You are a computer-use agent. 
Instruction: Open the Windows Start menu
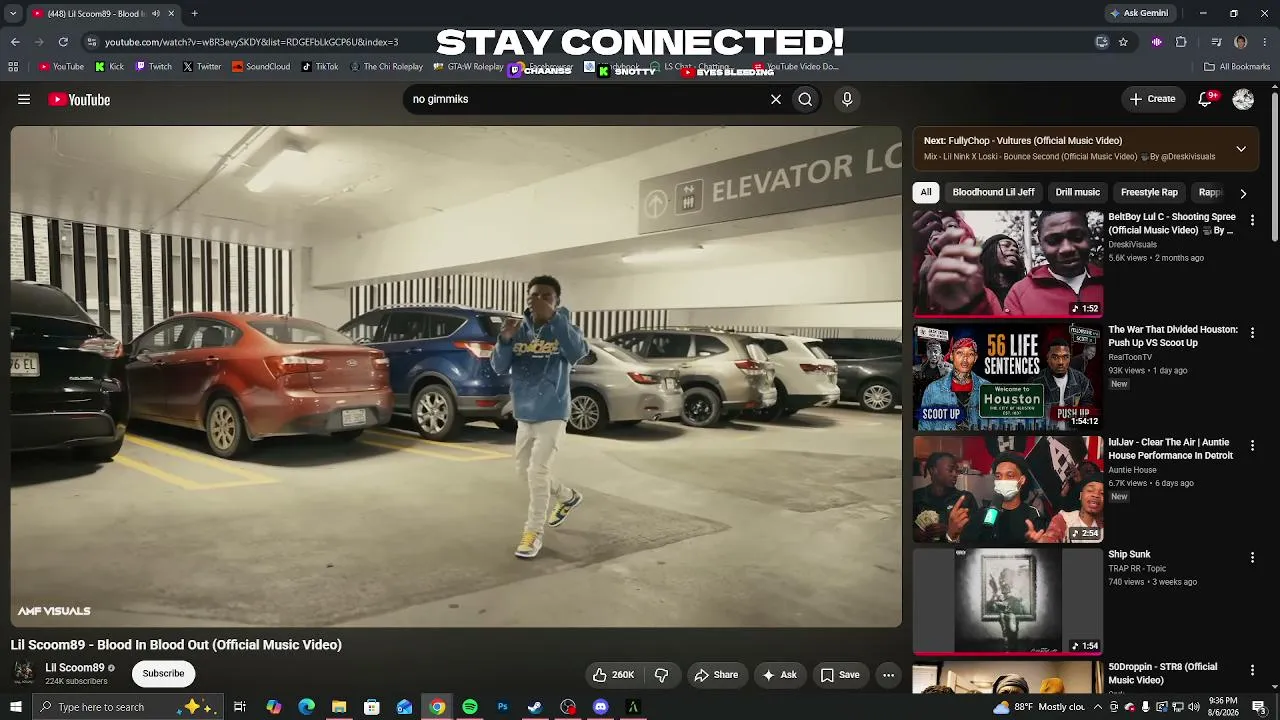(16, 707)
